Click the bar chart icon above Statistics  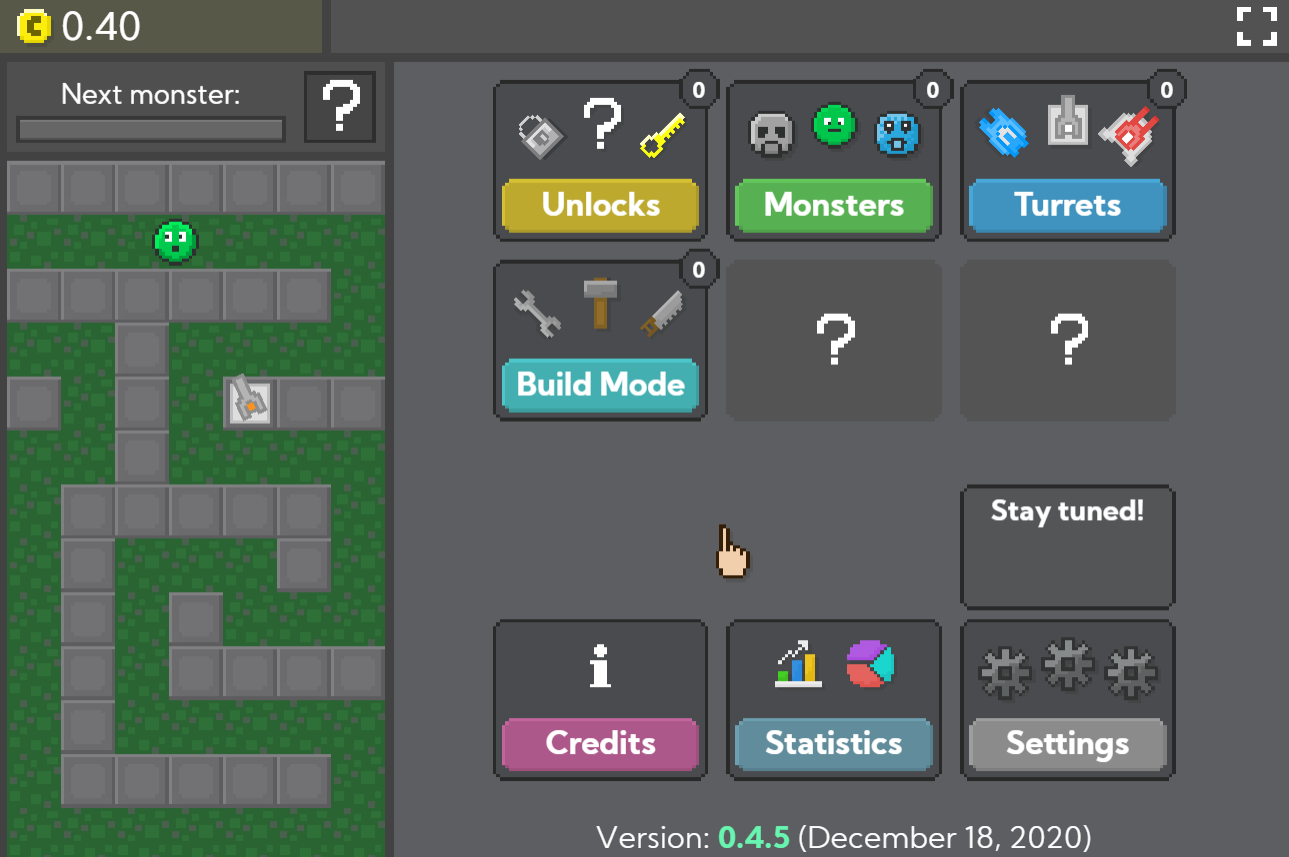point(798,665)
